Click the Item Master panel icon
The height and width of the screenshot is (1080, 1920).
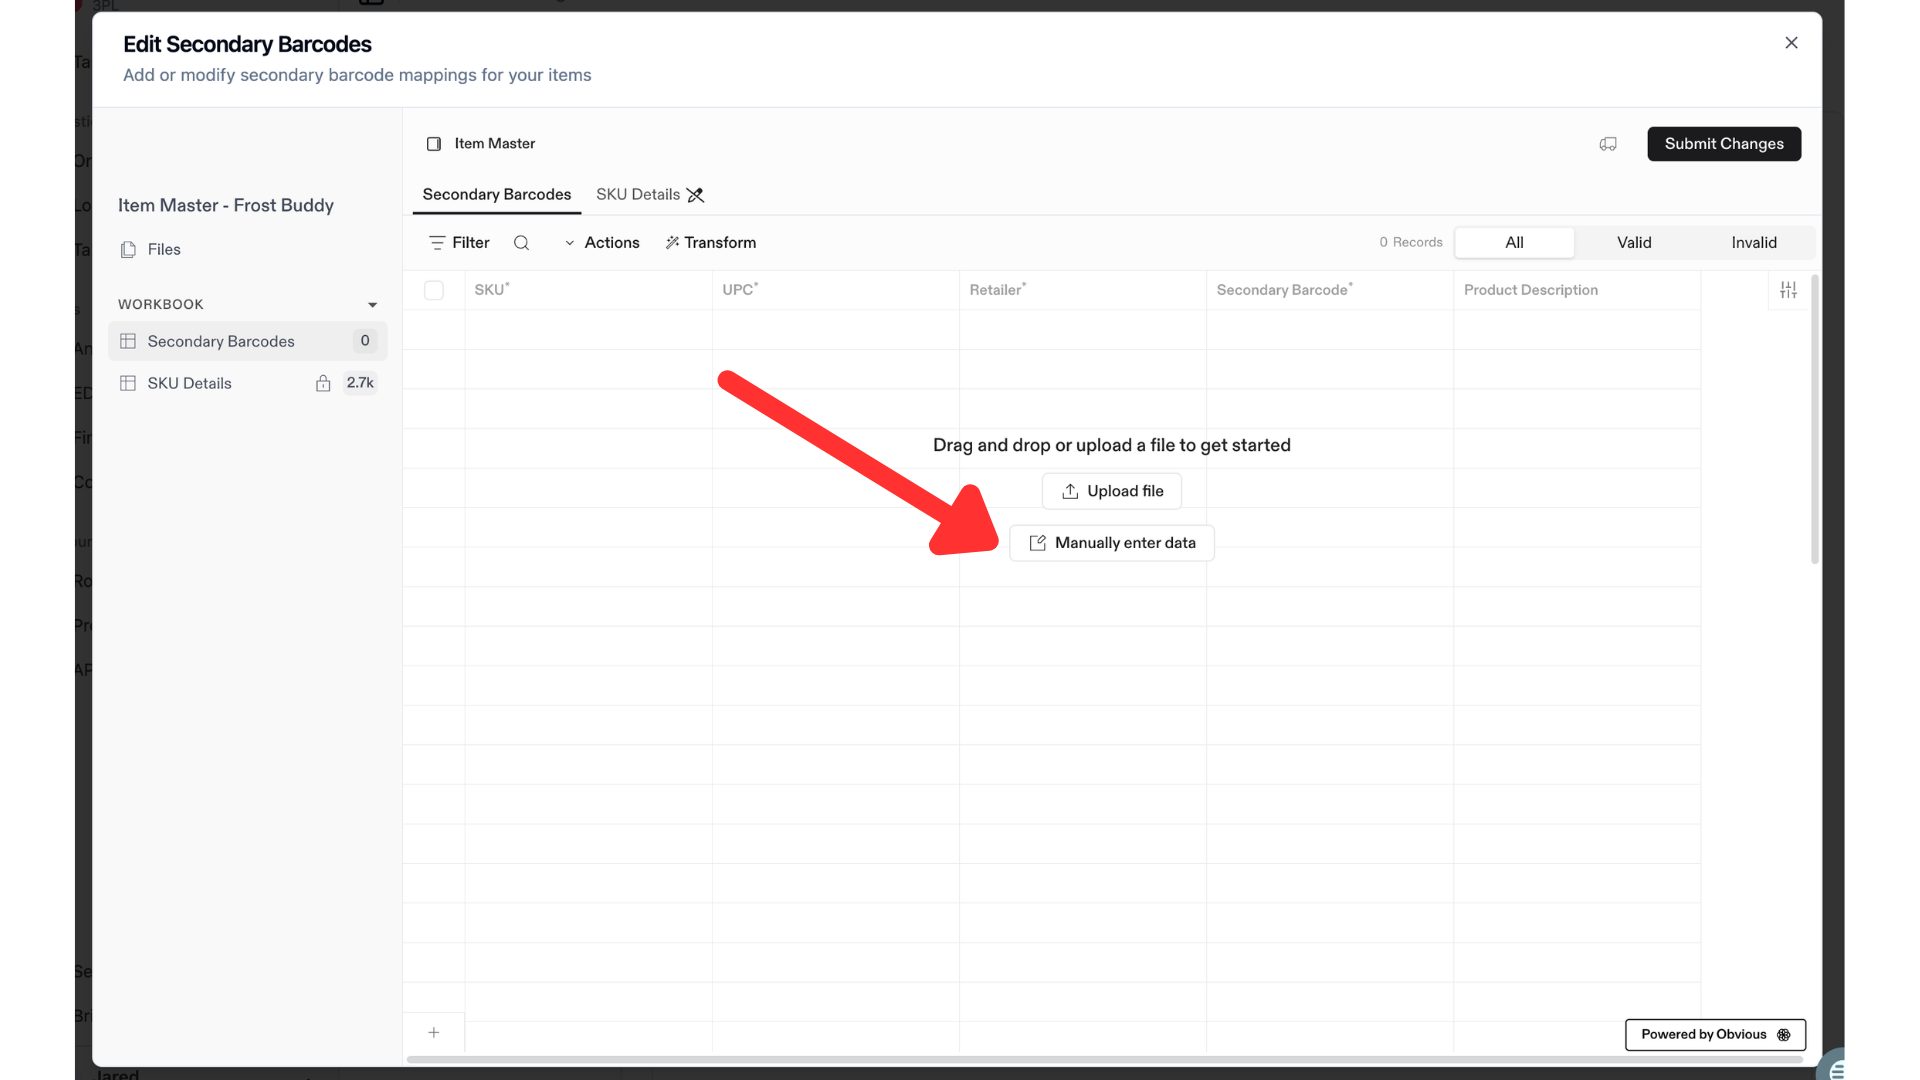point(434,144)
